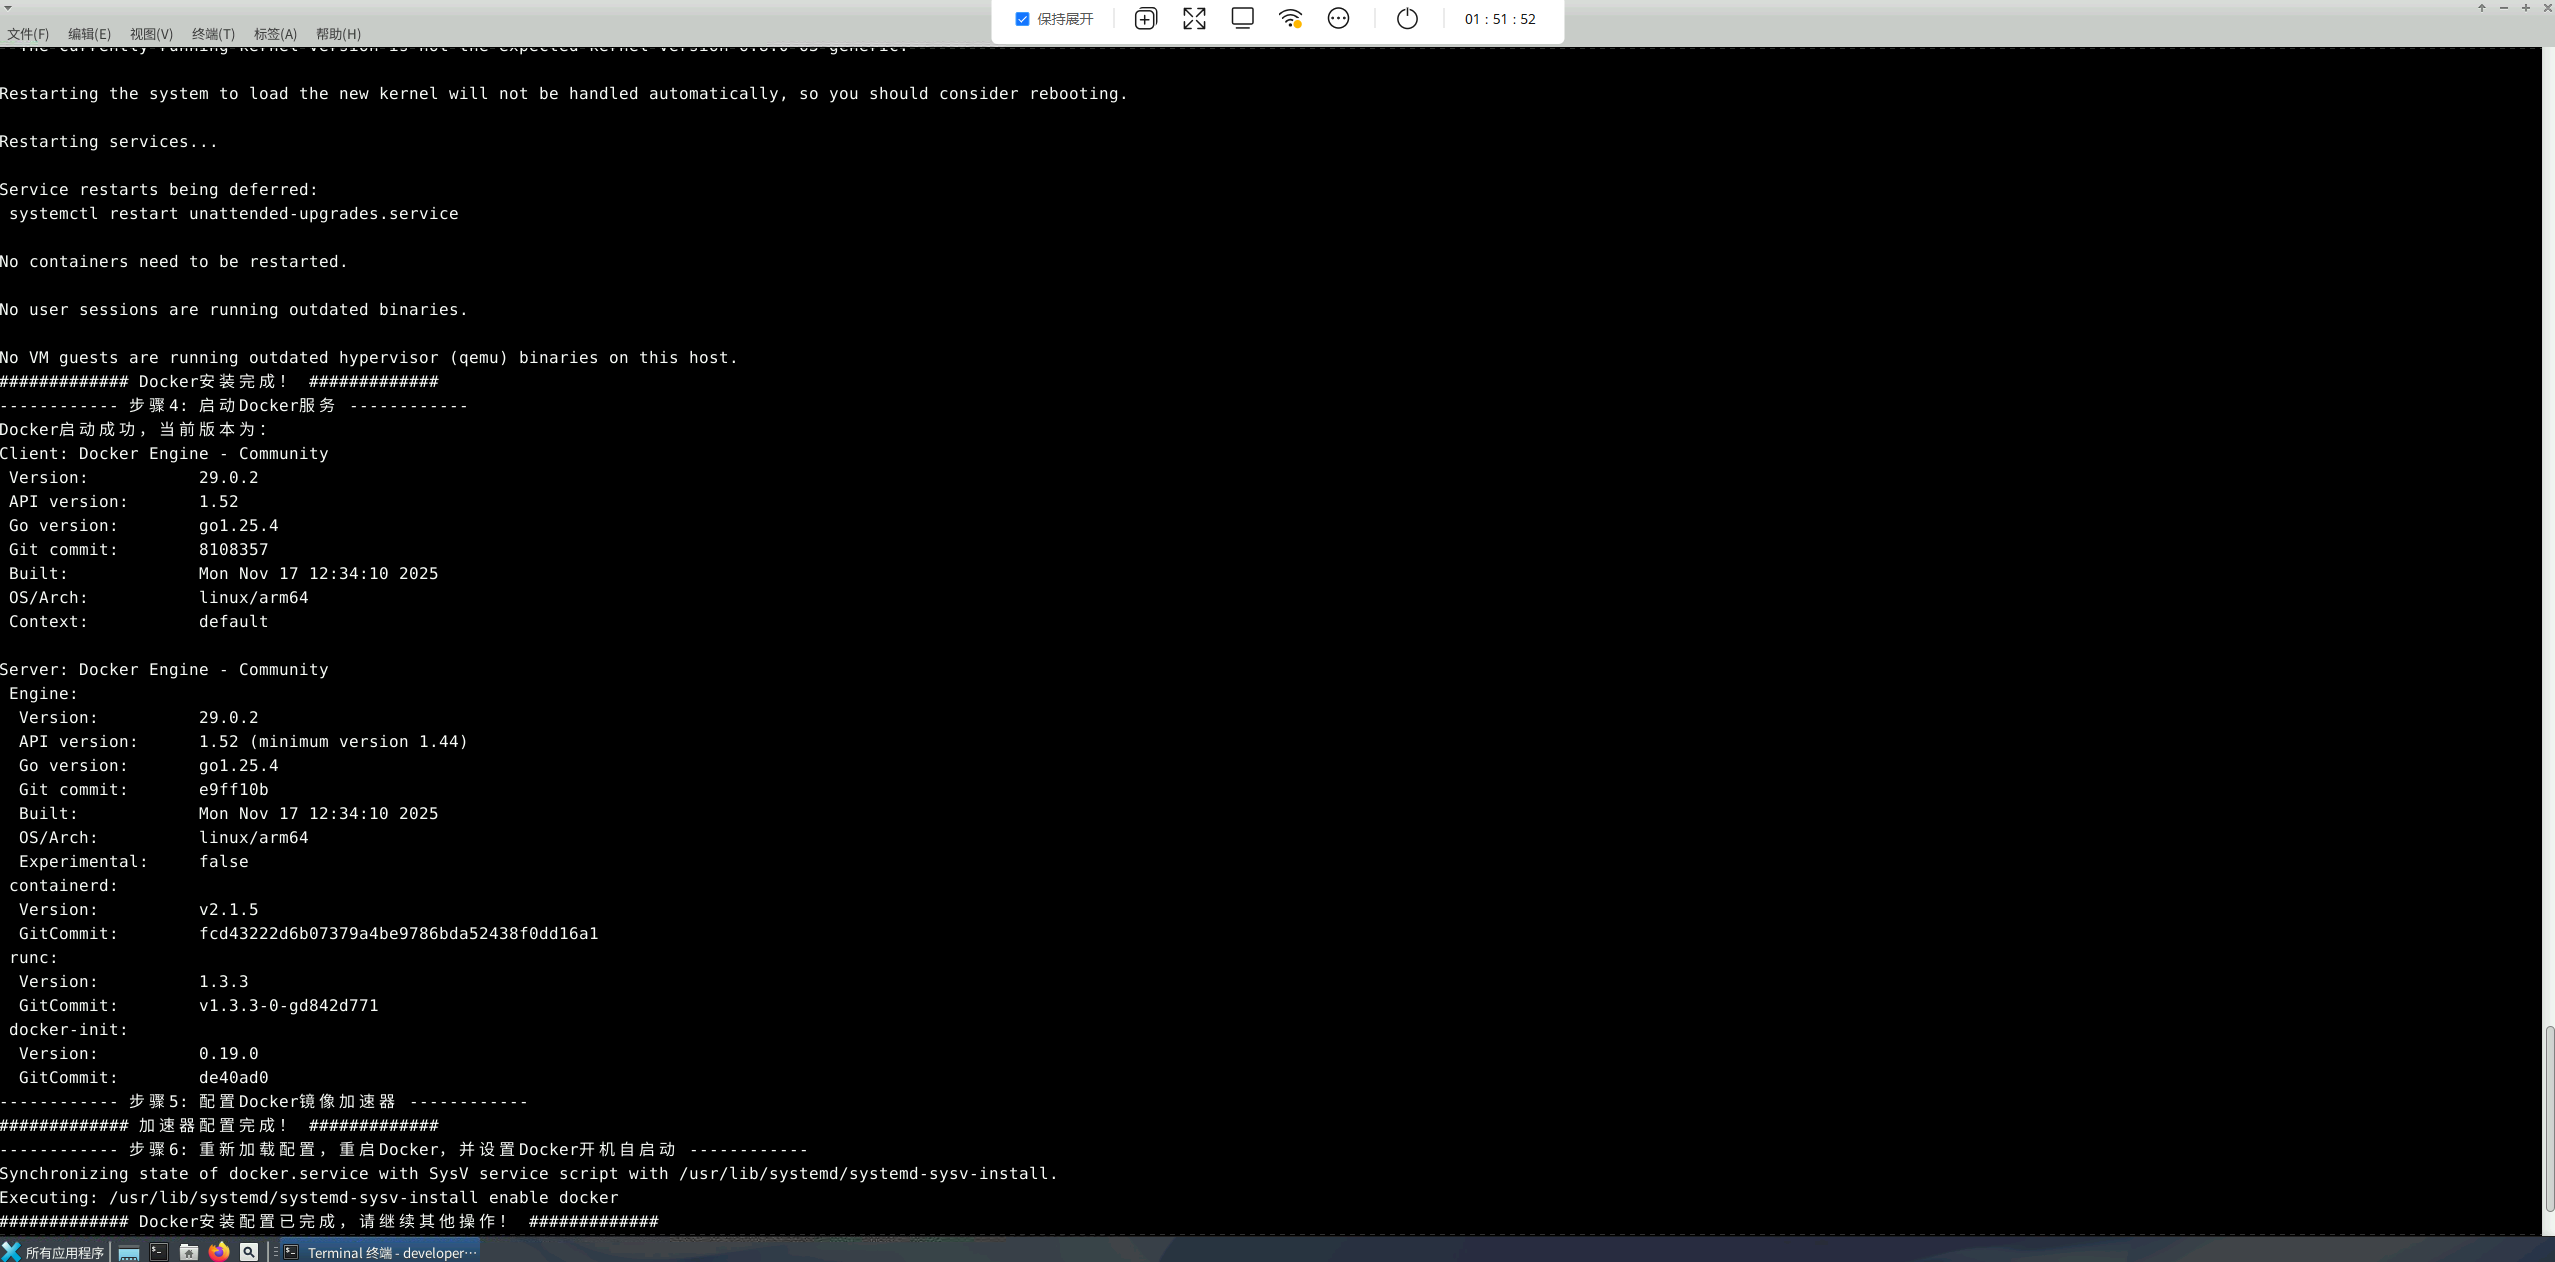The image size is (2555, 1262).
Task: Open the 编辑(E) menu
Action: [x=89, y=34]
